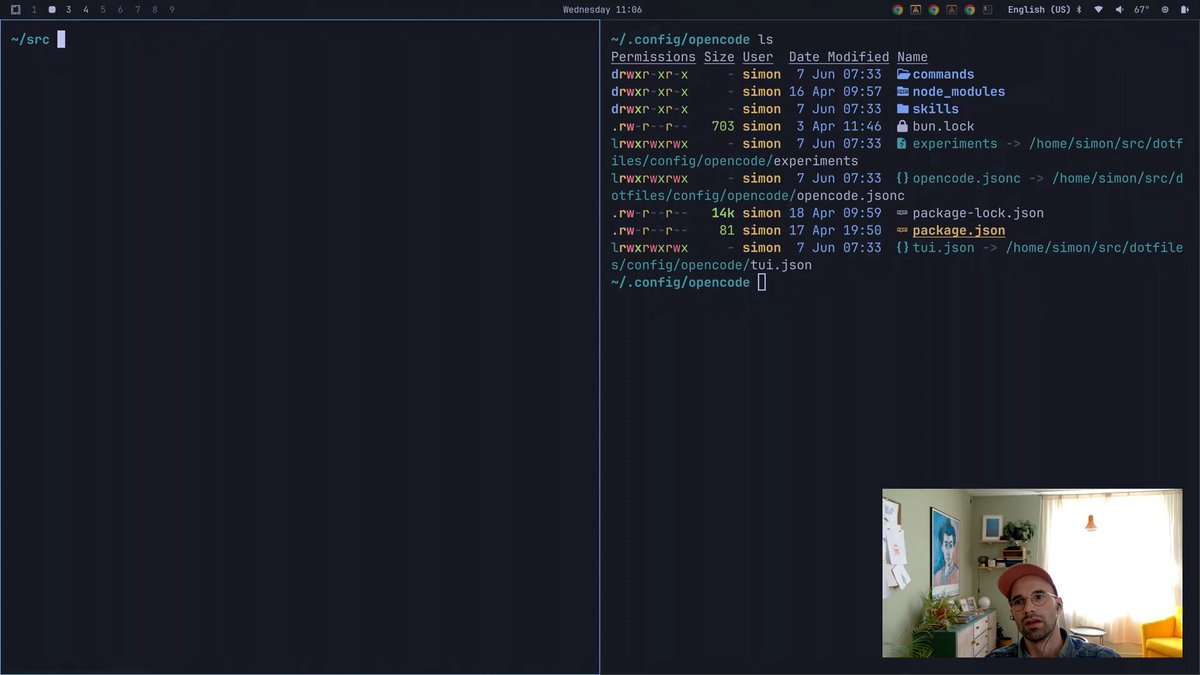Image resolution: width=1200 pixels, height=675 pixels.
Task: Focus the left terminal ~/src prompt
Action: pyautogui.click(x=38, y=39)
